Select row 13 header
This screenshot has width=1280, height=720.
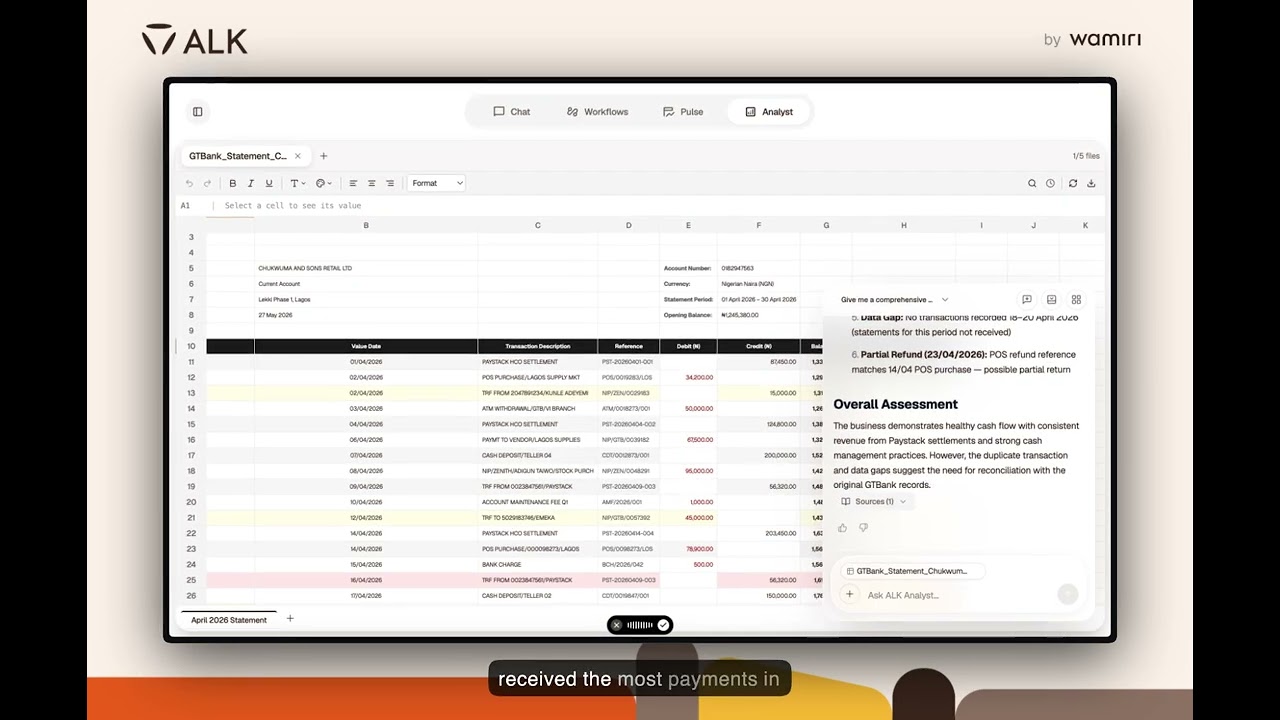(x=191, y=393)
